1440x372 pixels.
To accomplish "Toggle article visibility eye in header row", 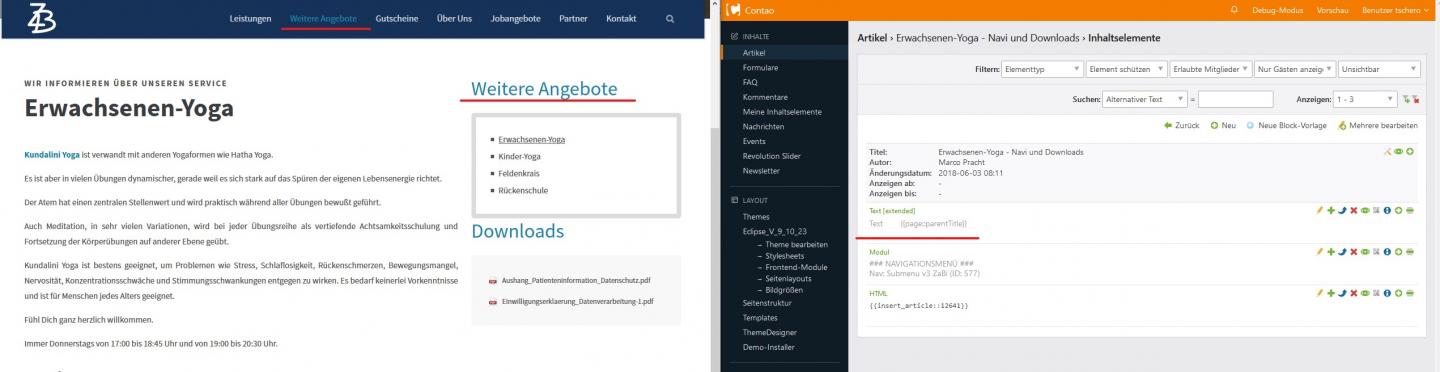I will [1399, 151].
